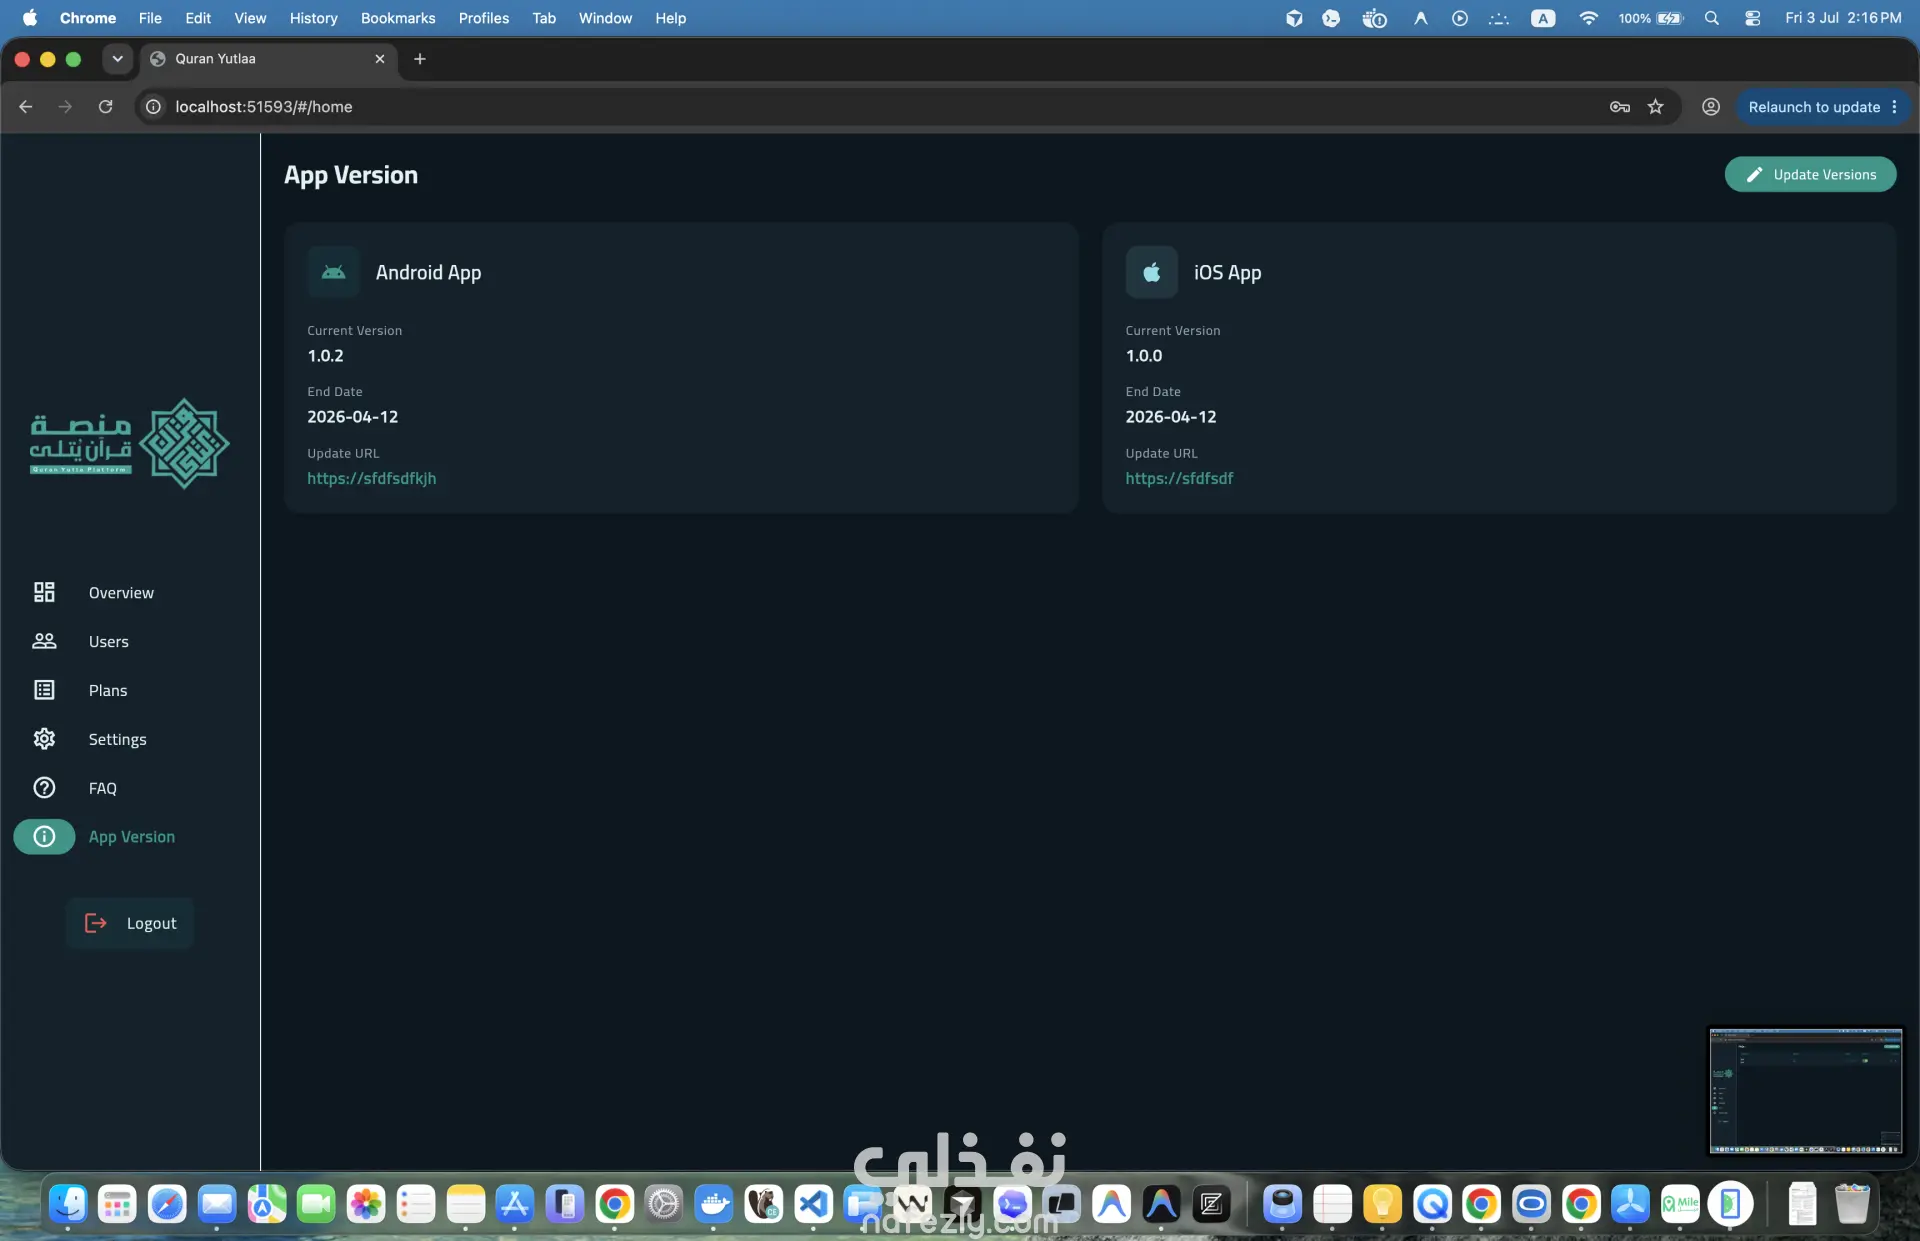Image resolution: width=1920 pixels, height=1241 pixels.
Task: Open the Android update URL https://sfdfsdfkjh
Action: point(372,479)
